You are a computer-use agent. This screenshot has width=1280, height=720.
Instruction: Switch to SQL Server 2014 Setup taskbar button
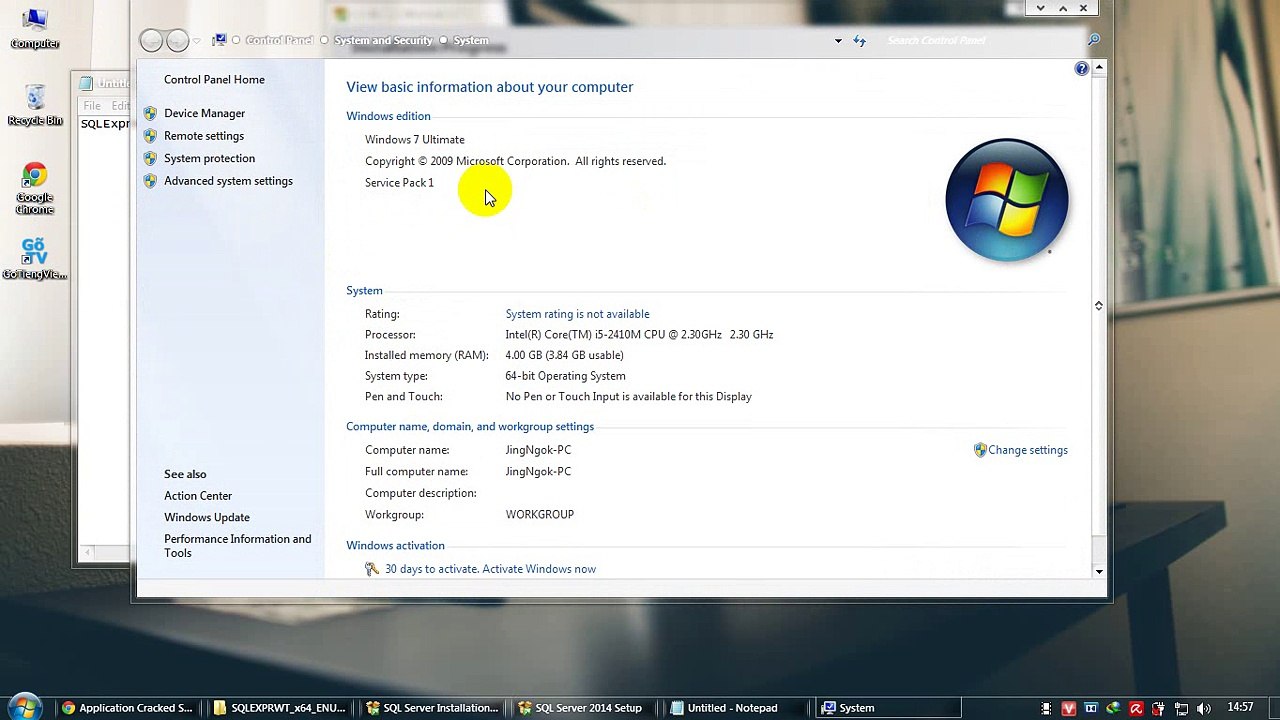pos(585,708)
